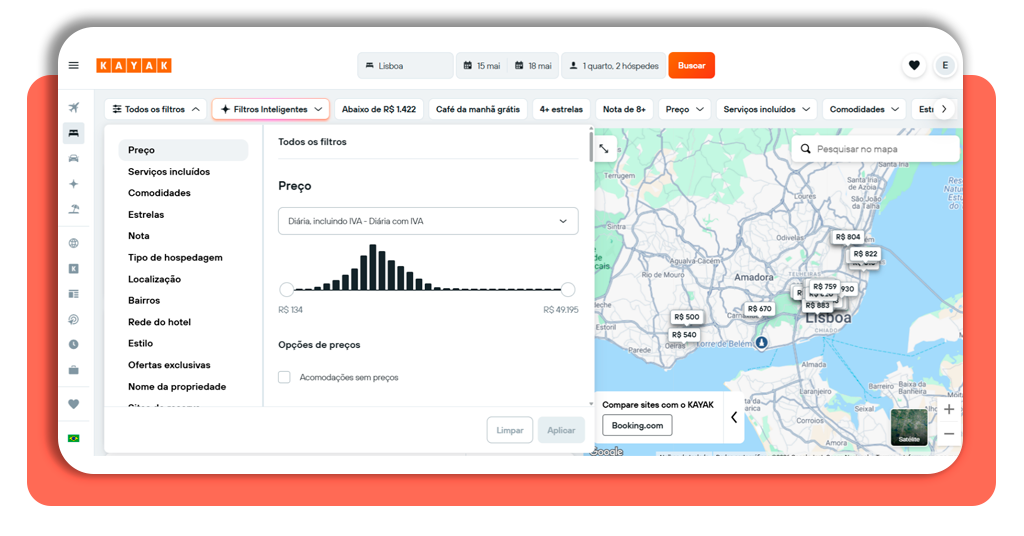Zoom in on the map
1024x536 pixels.
(949, 409)
